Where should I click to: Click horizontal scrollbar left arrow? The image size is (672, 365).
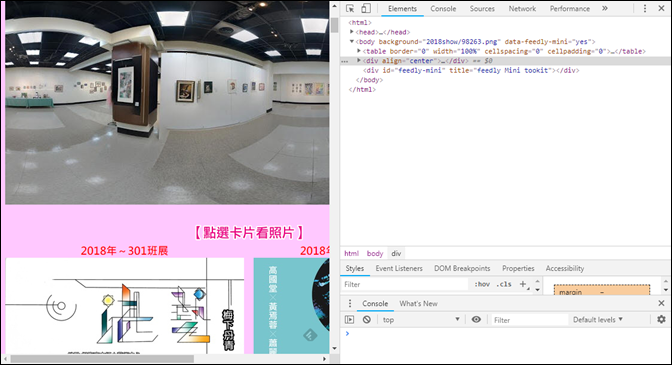[x=5, y=359]
